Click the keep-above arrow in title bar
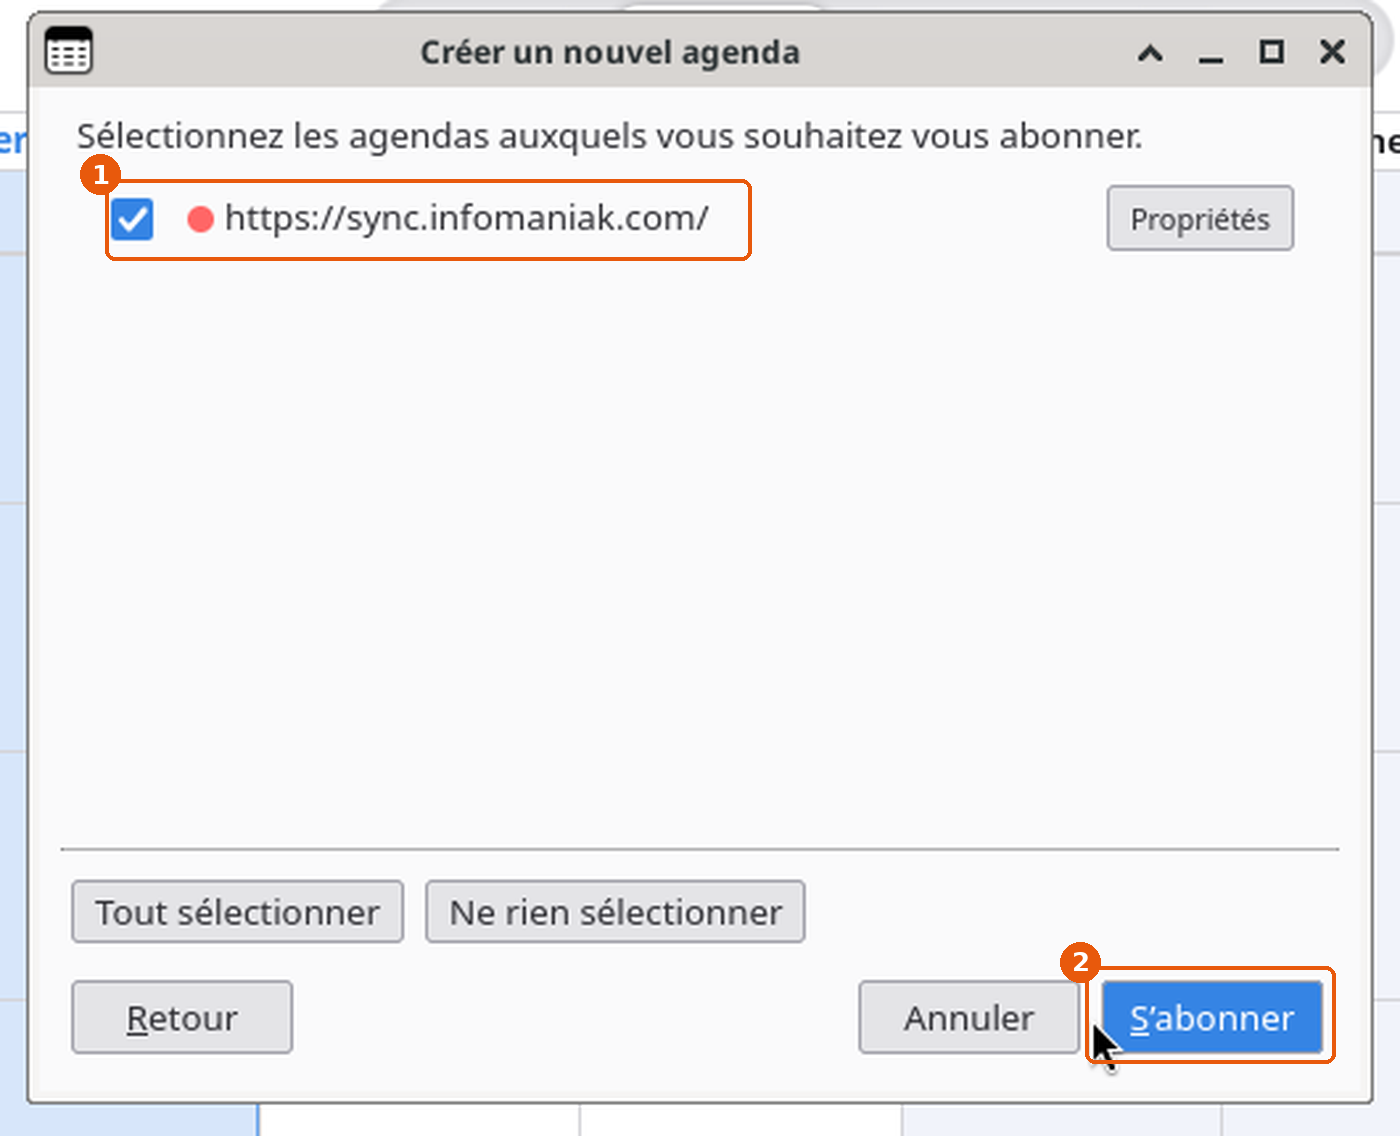 click(1150, 52)
